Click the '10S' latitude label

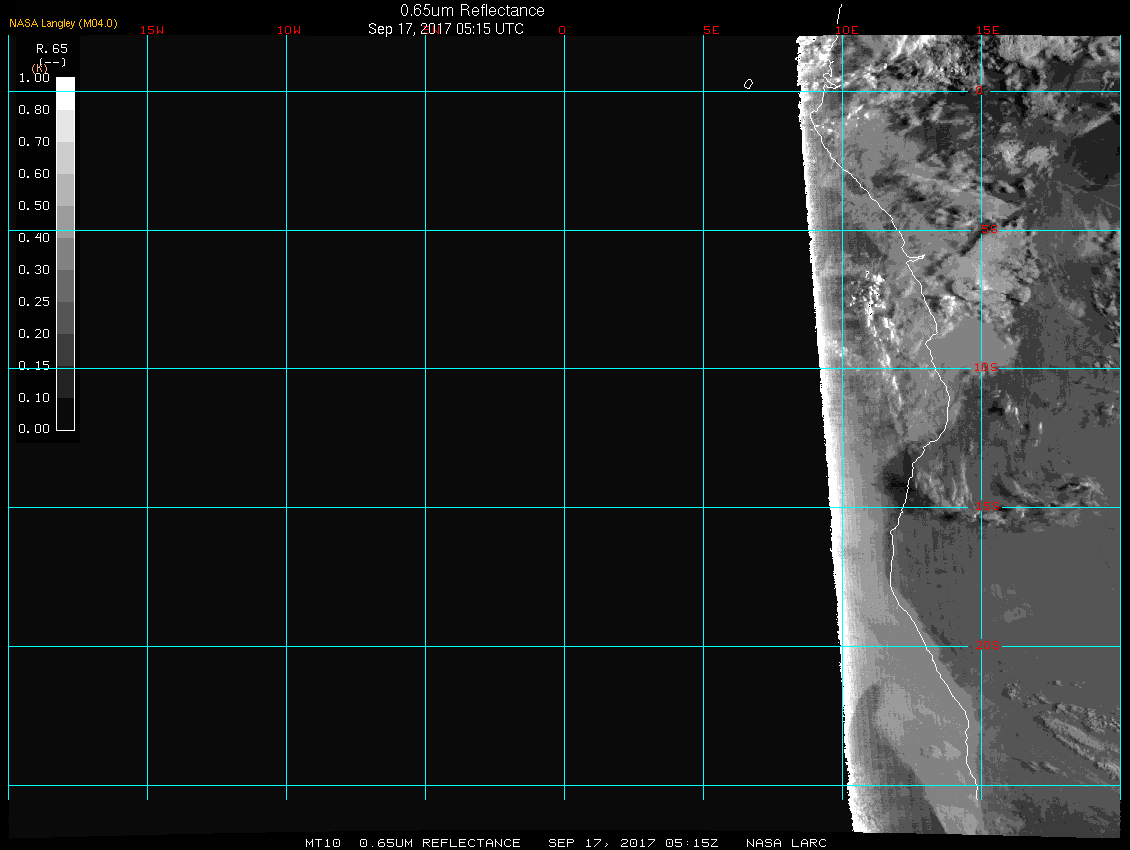coord(986,368)
